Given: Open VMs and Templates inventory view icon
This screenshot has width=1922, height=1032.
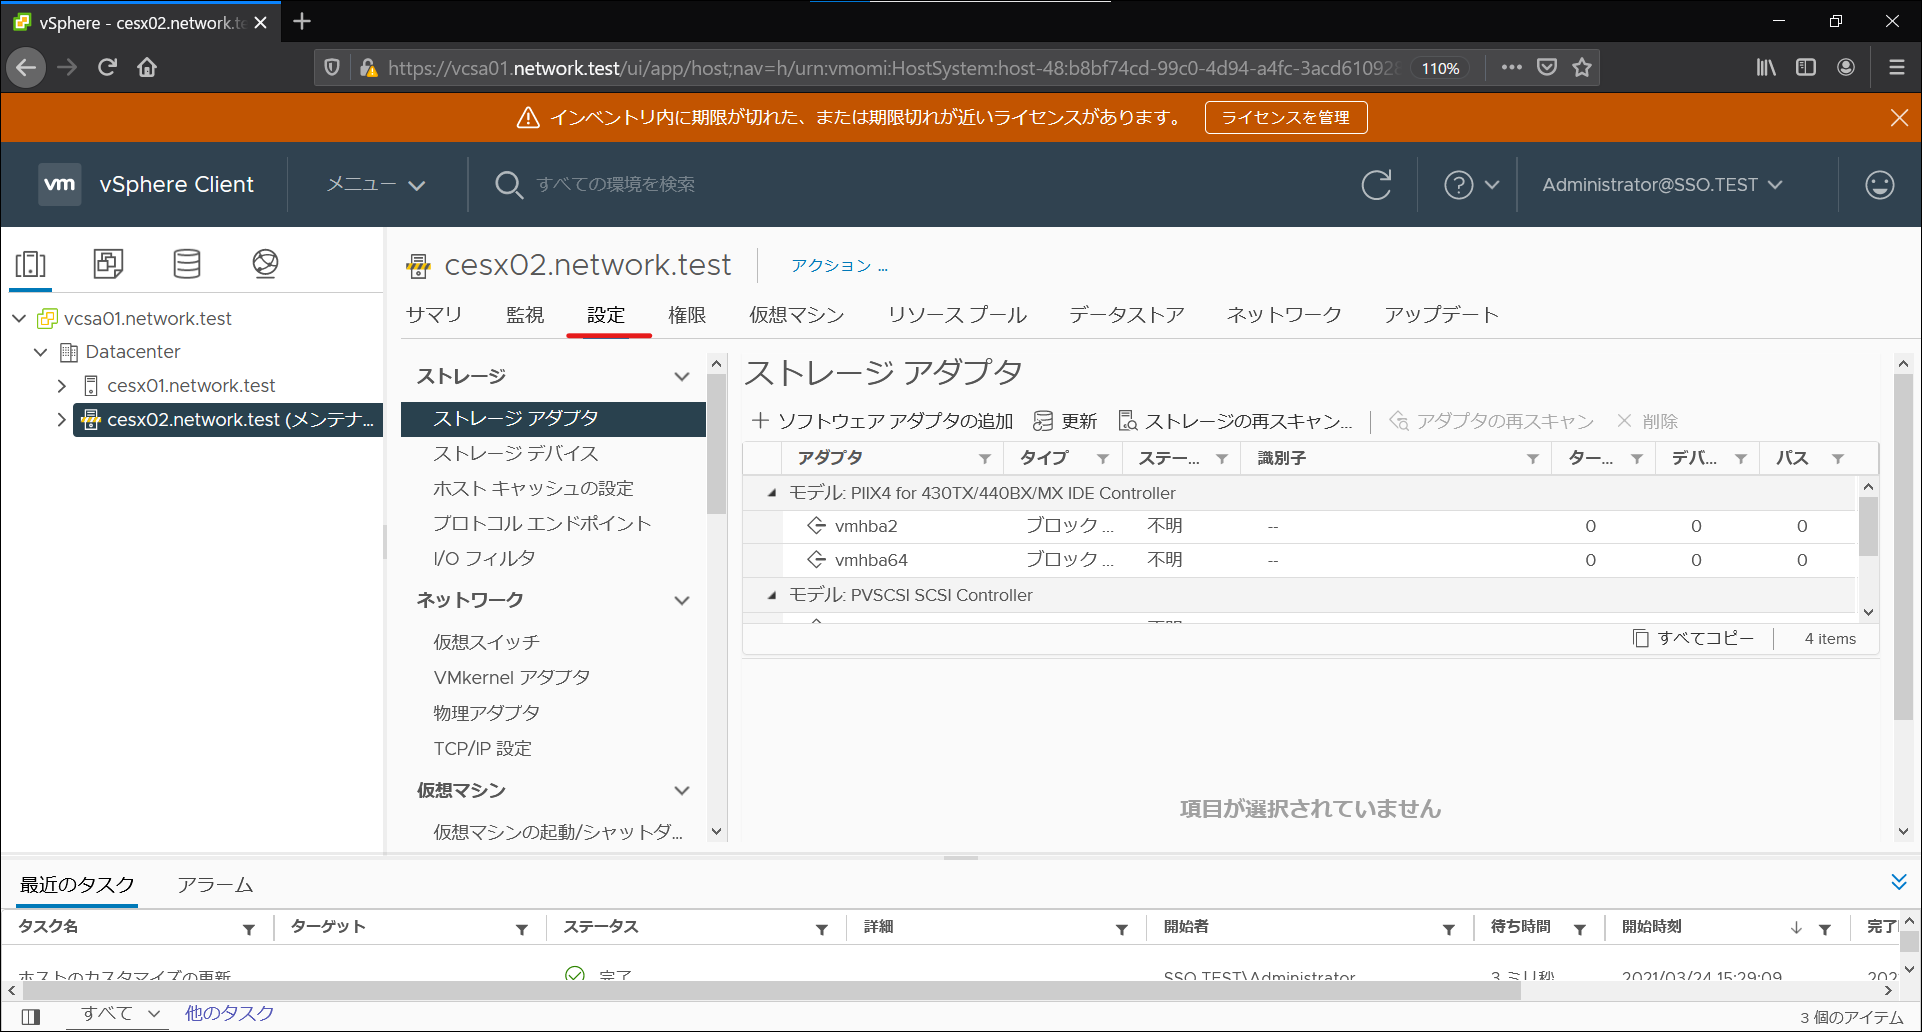Looking at the screenshot, I should (x=108, y=264).
